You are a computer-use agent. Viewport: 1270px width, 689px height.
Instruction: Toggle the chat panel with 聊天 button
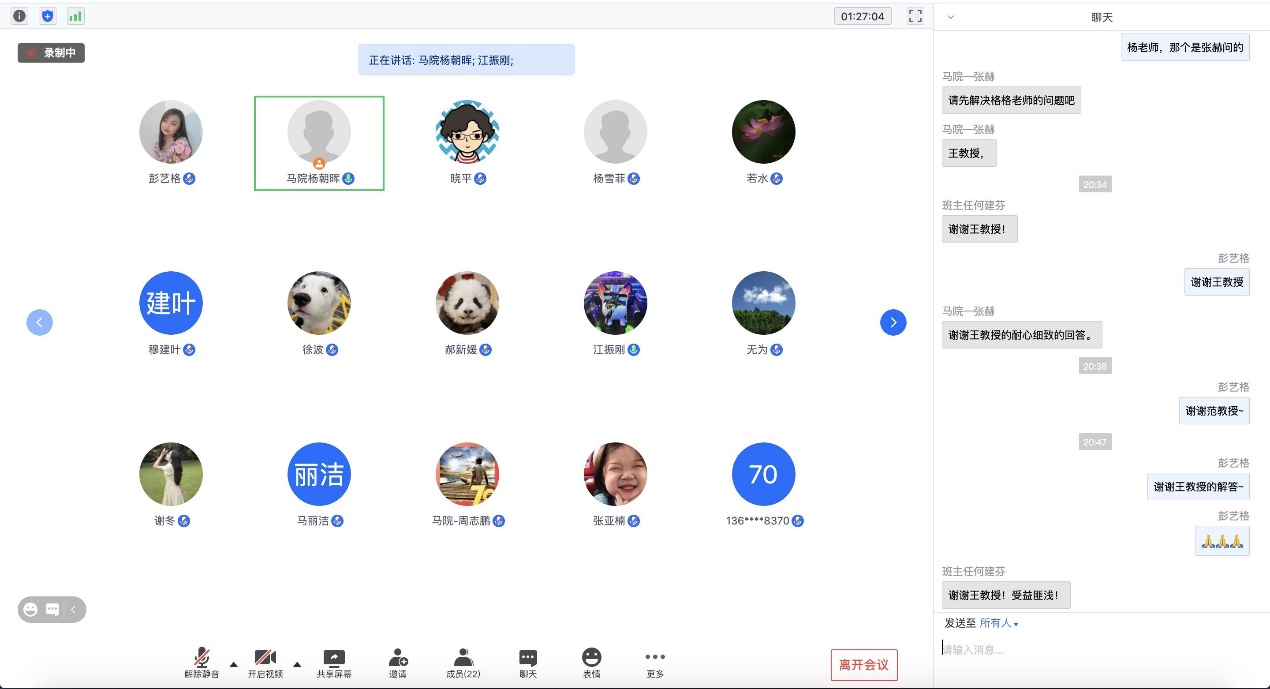click(x=528, y=663)
